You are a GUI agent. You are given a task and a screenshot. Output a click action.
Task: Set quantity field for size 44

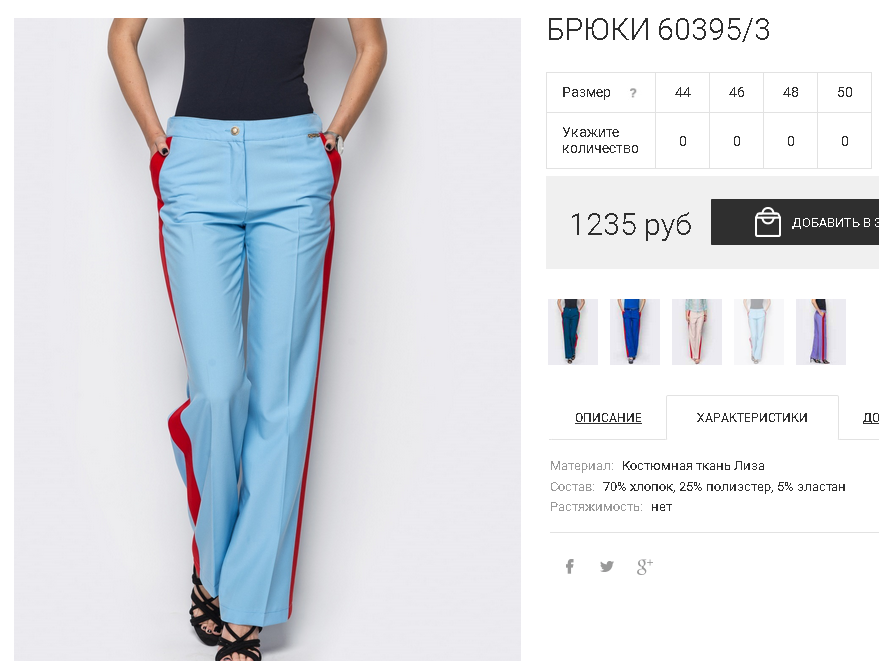click(x=682, y=141)
